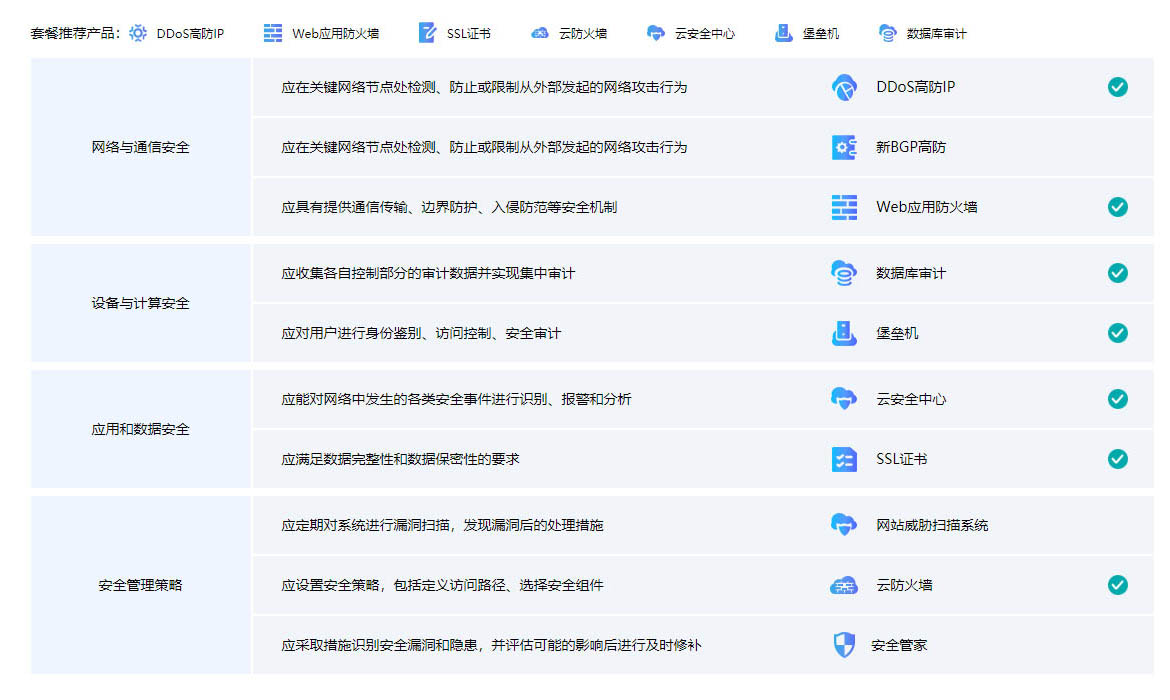
Task: Click the Web应用防火墙 icon in the recommended bar
Action: pyautogui.click(x=273, y=33)
